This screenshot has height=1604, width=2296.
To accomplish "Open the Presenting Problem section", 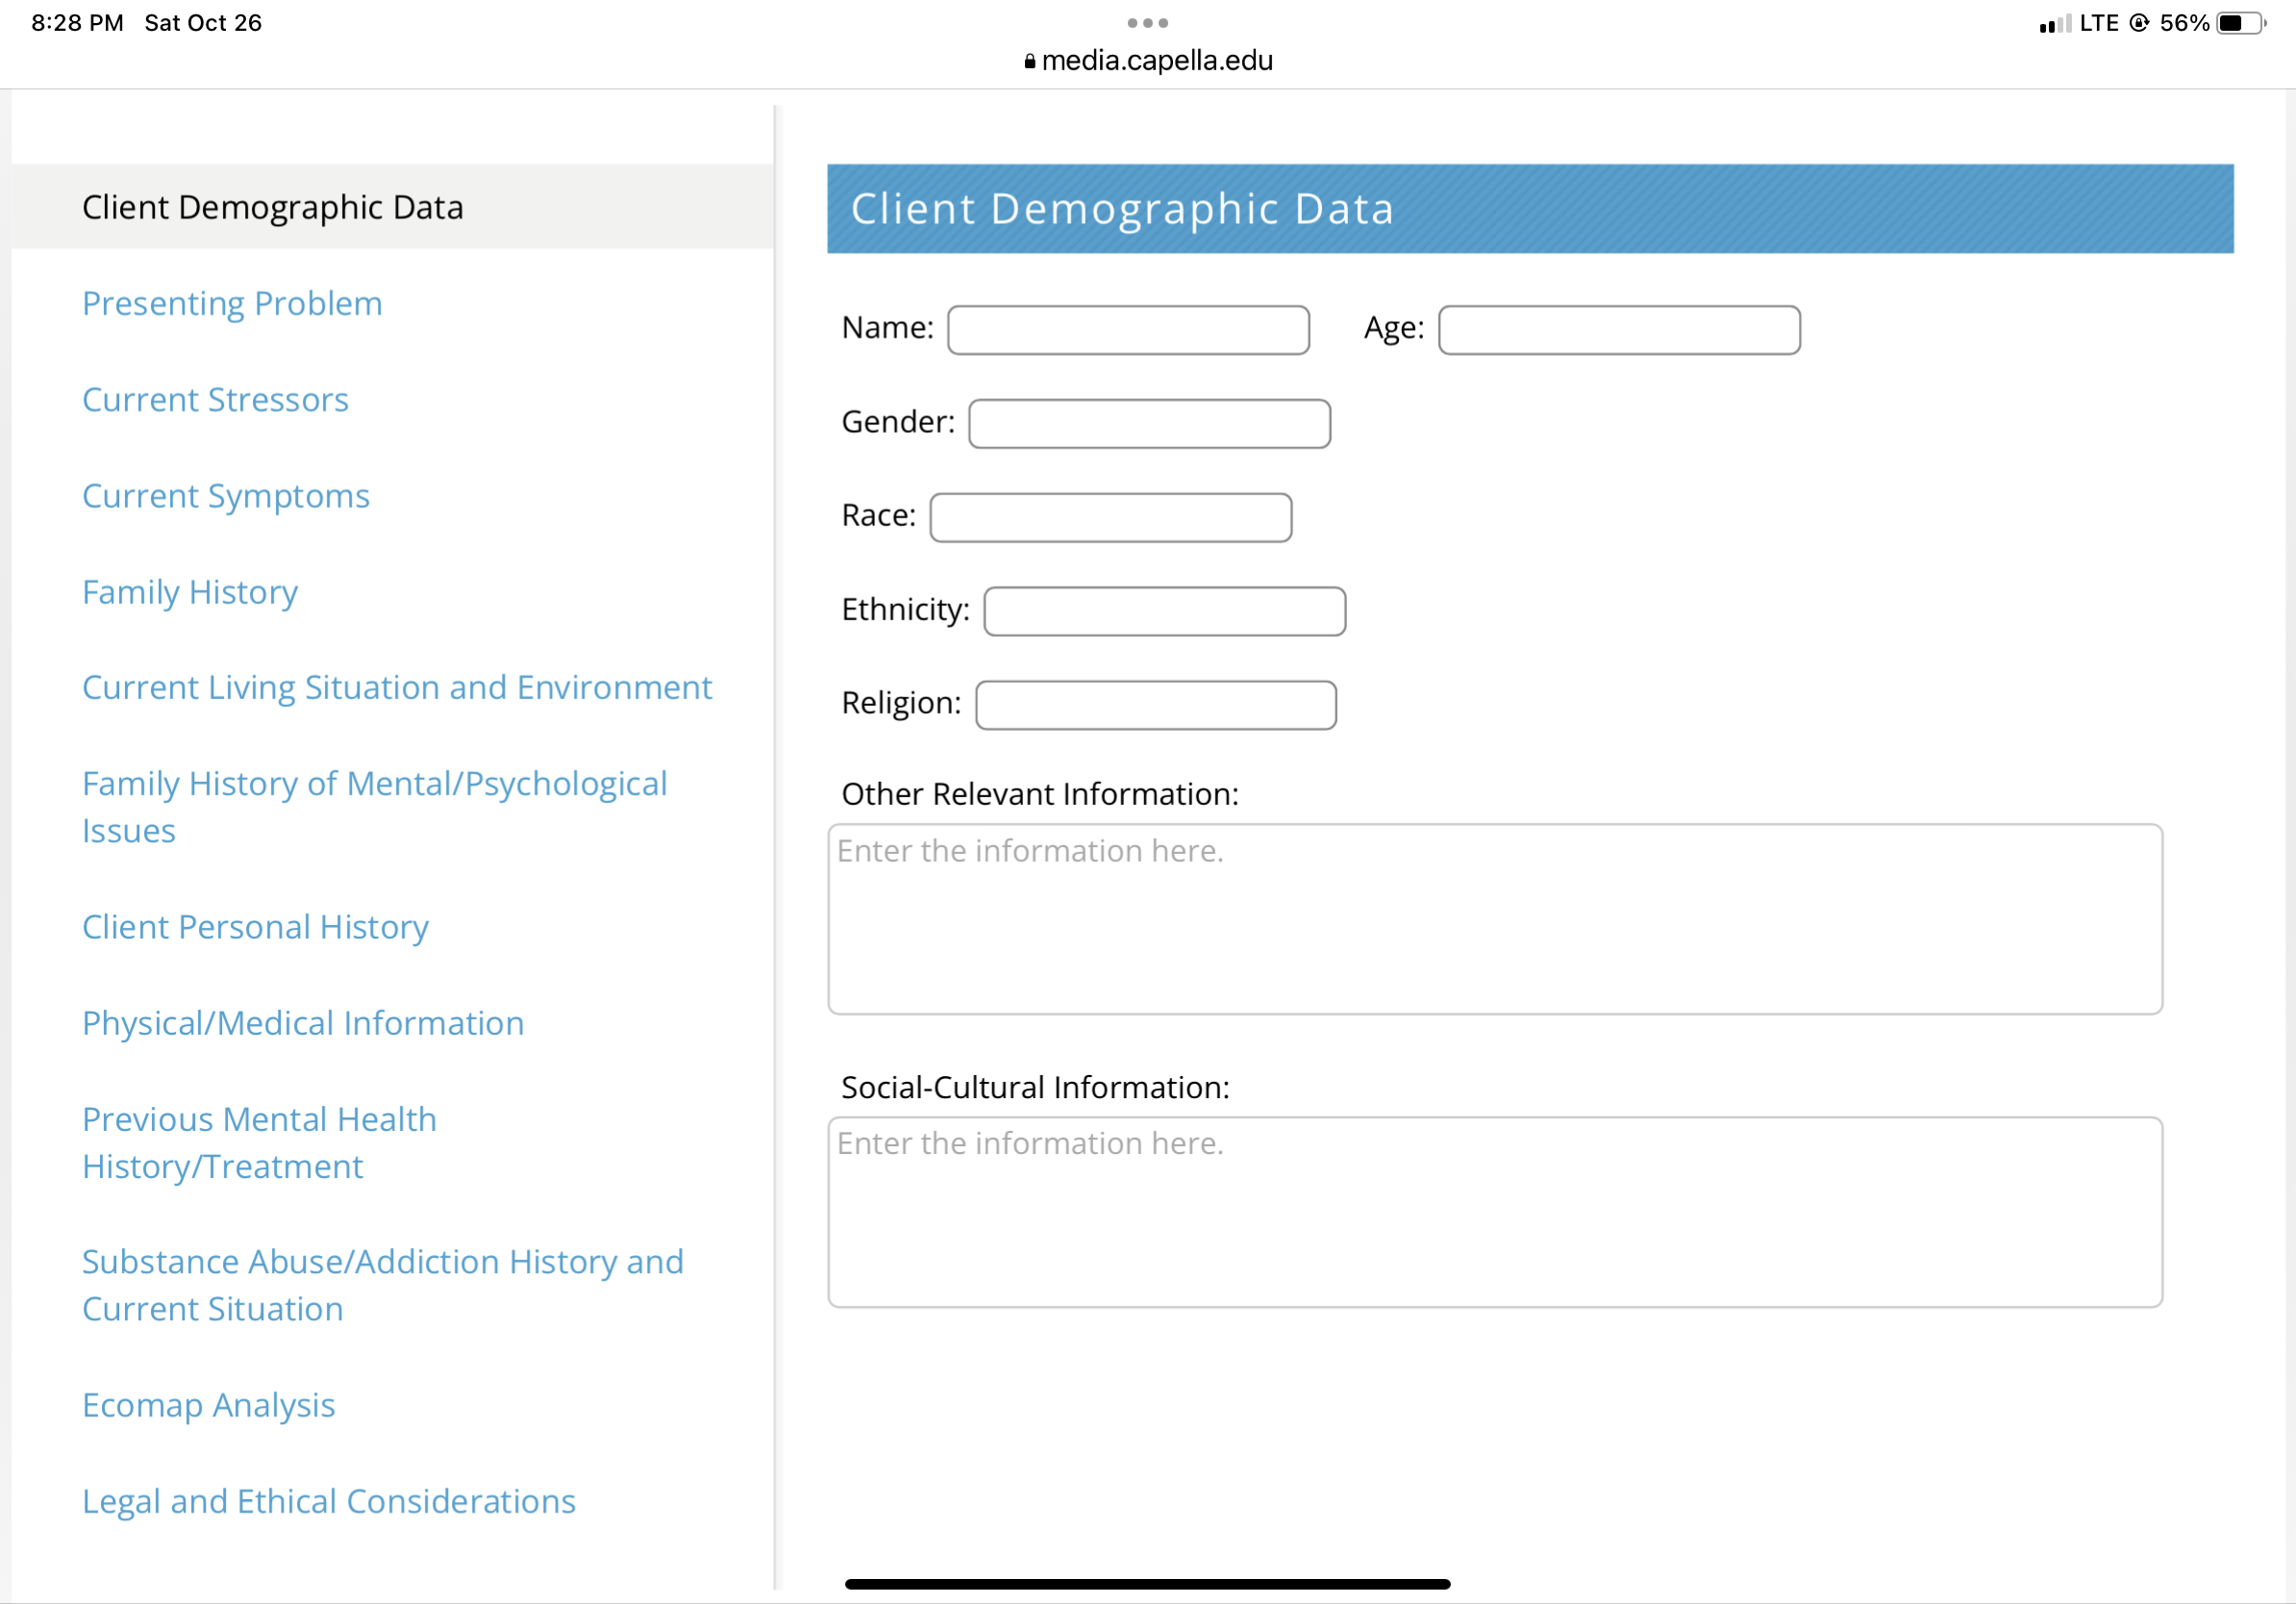I will tap(232, 303).
